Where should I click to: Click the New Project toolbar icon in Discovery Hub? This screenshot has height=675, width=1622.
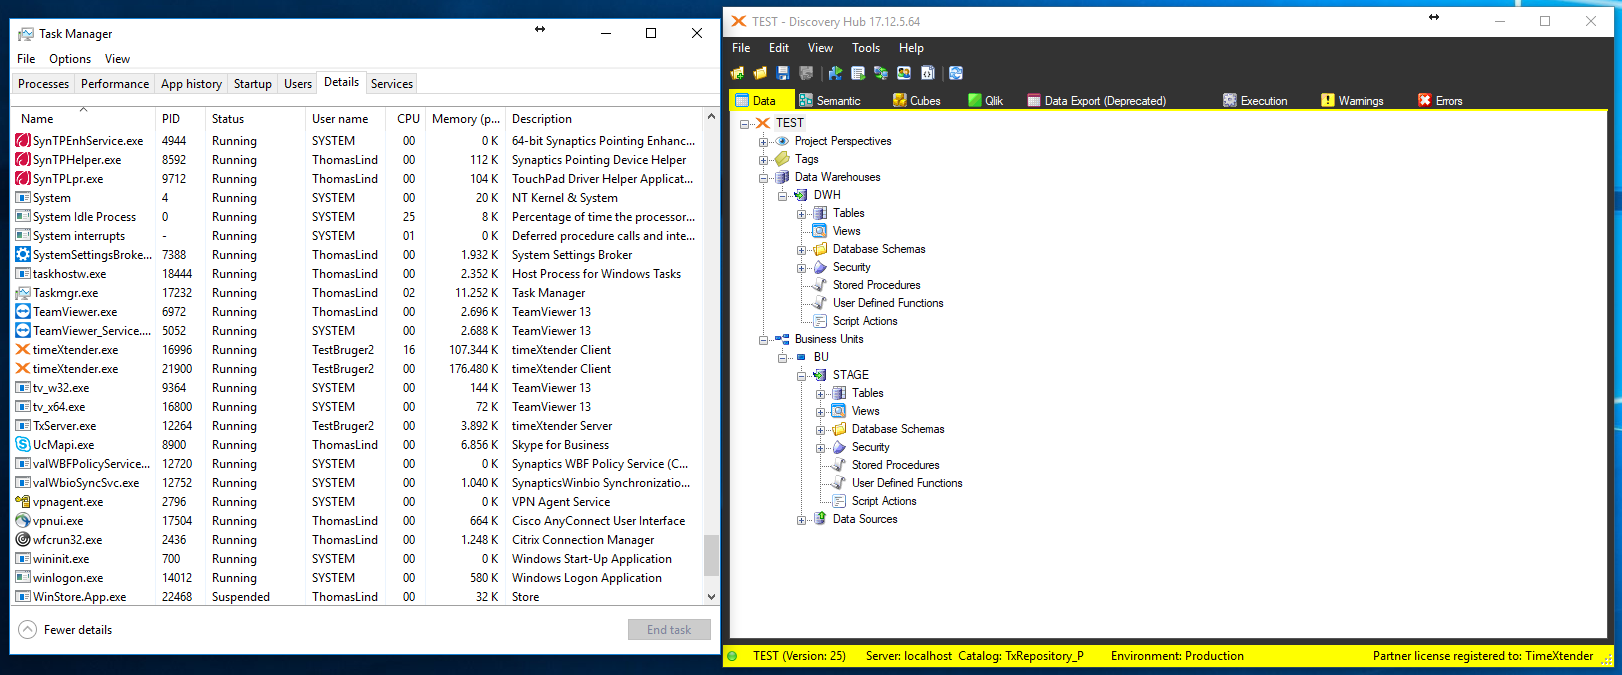coord(737,73)
